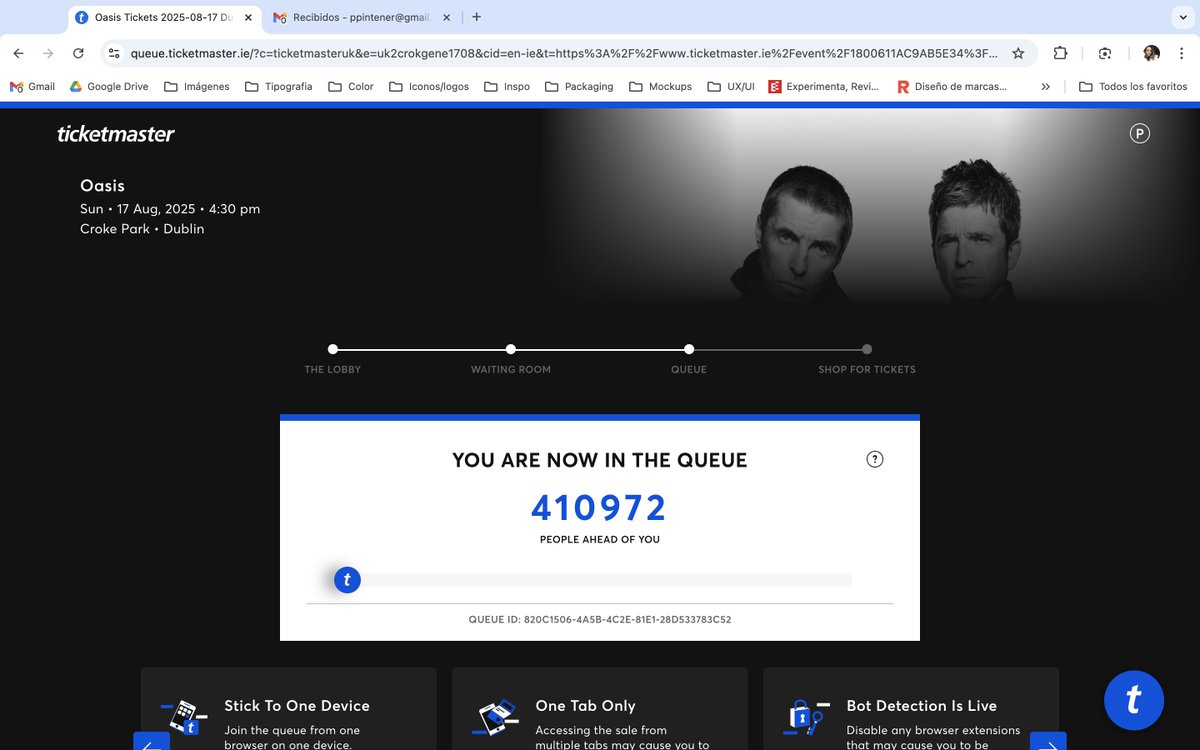Screen dimensions: 1200x750
Task: Open the blue Ticketmaster chat bubble
Action: [1134, 700]
